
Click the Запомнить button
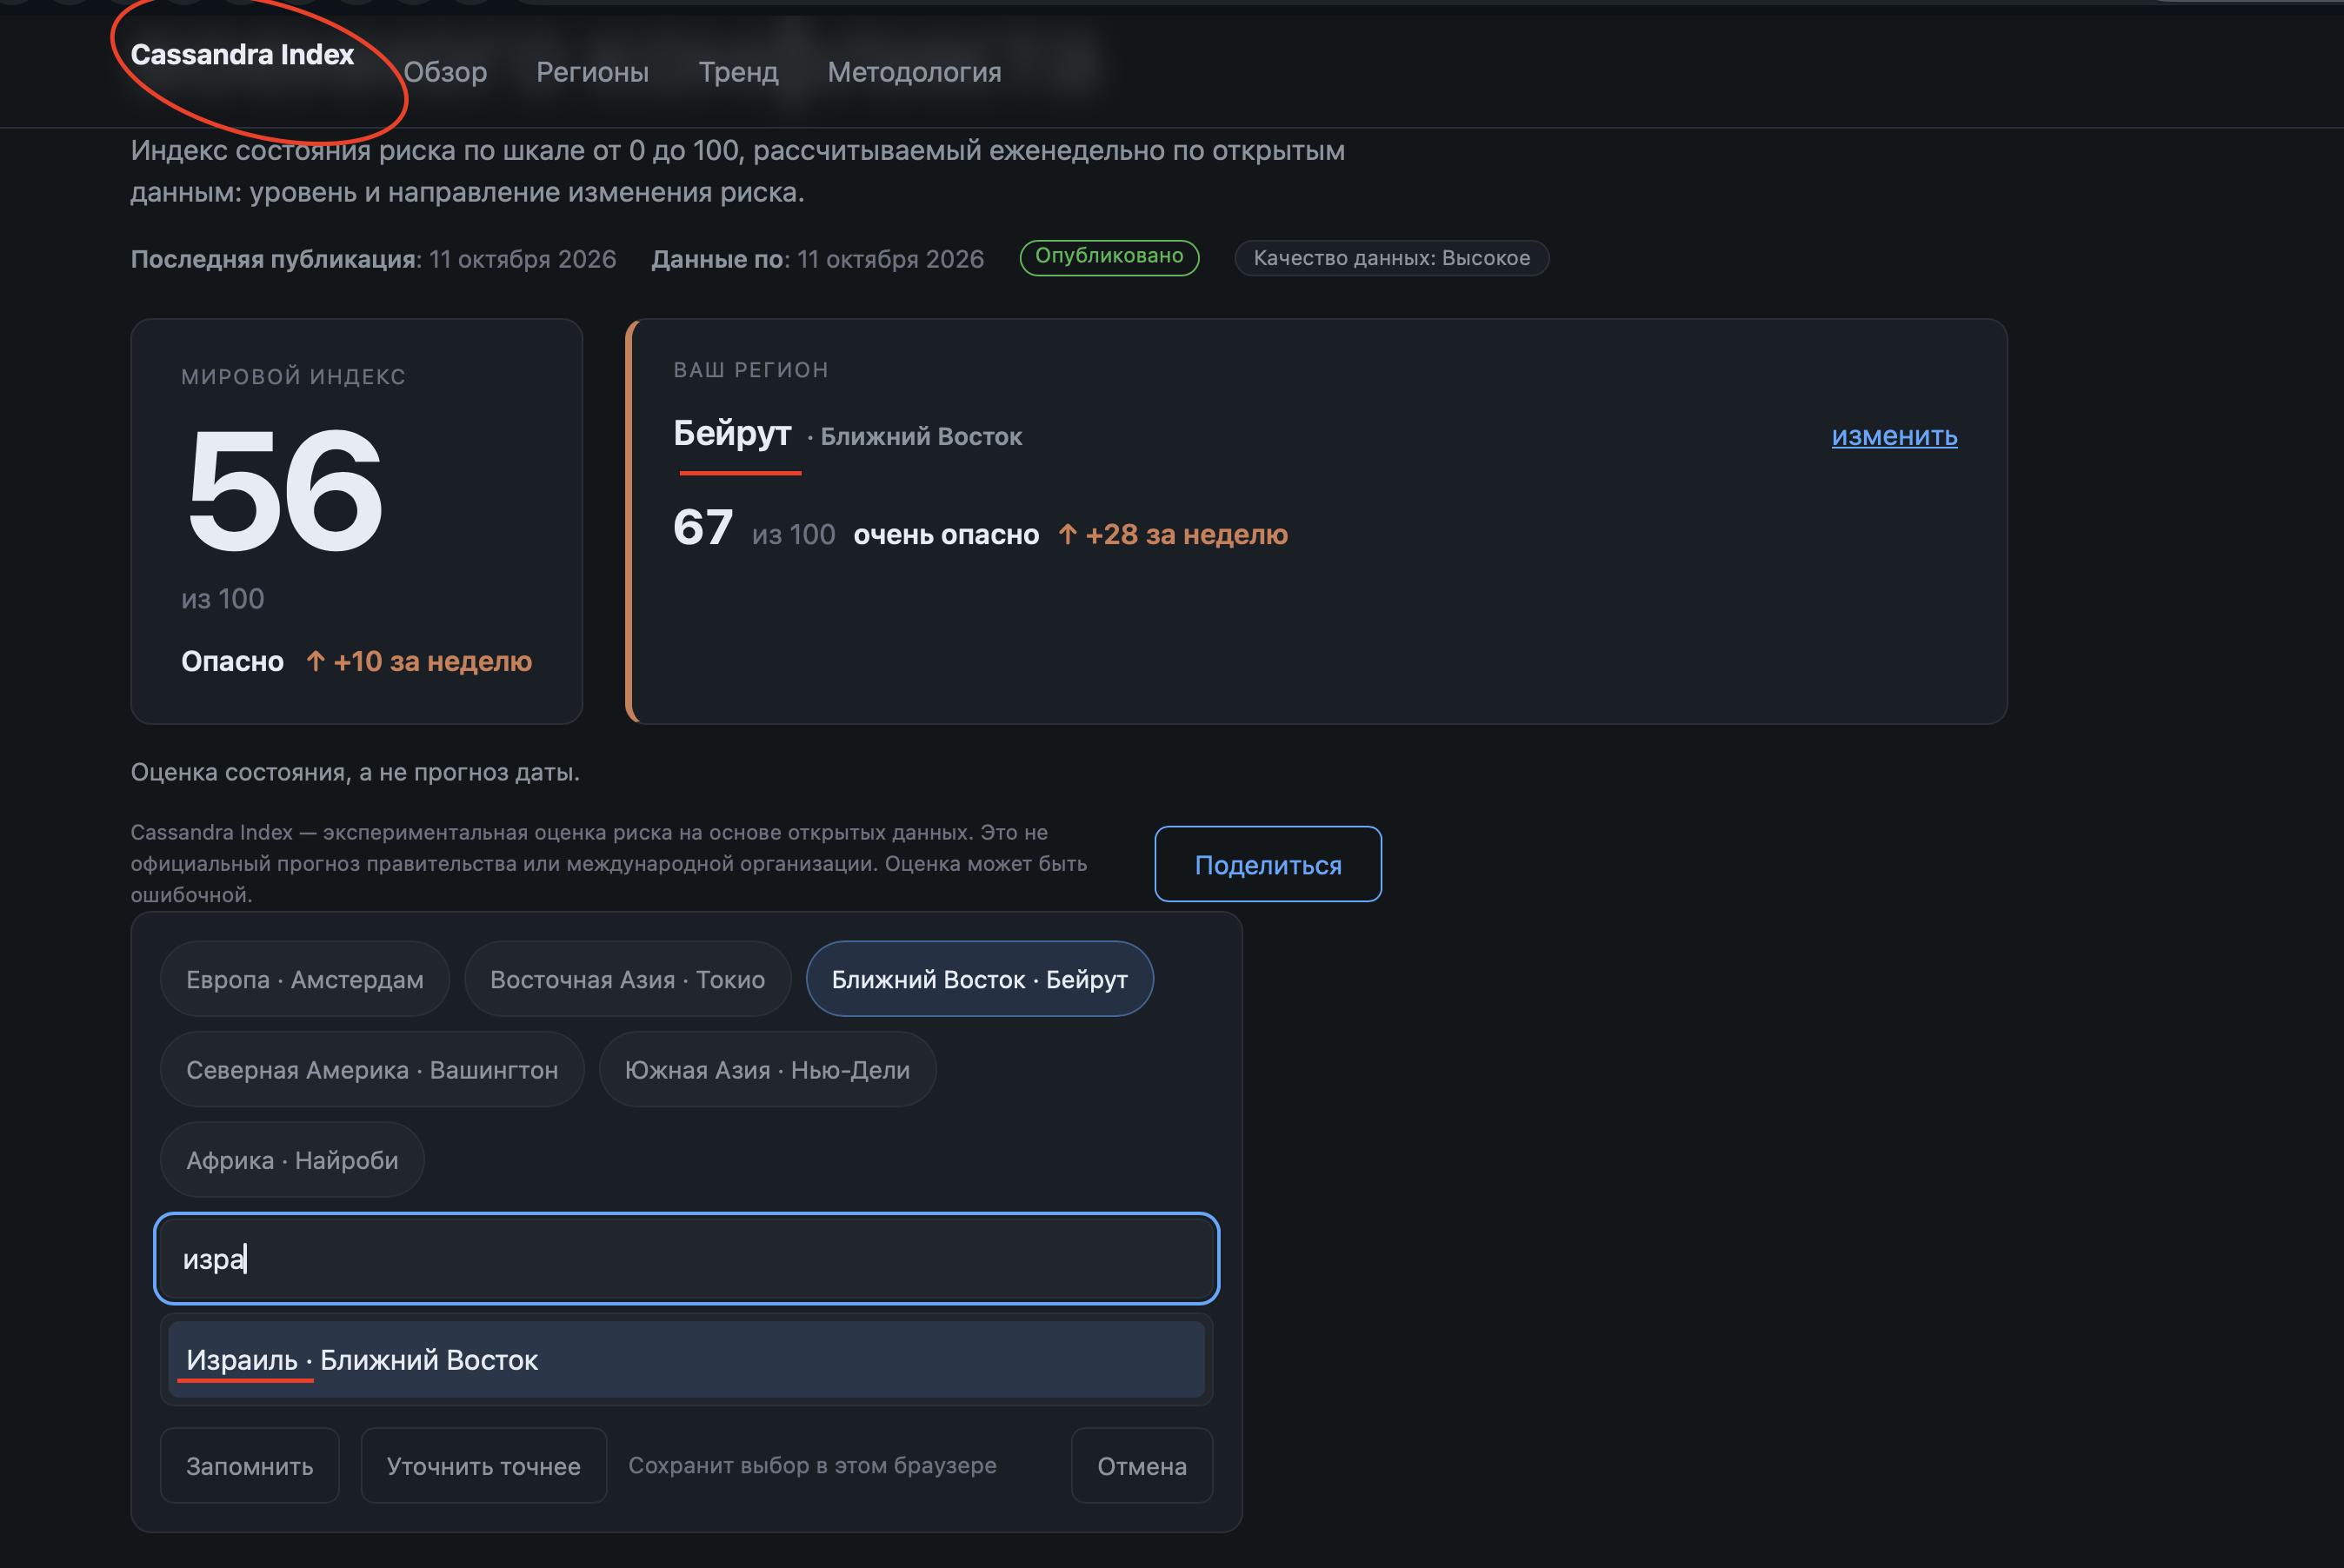click(x=250, y=1465)
